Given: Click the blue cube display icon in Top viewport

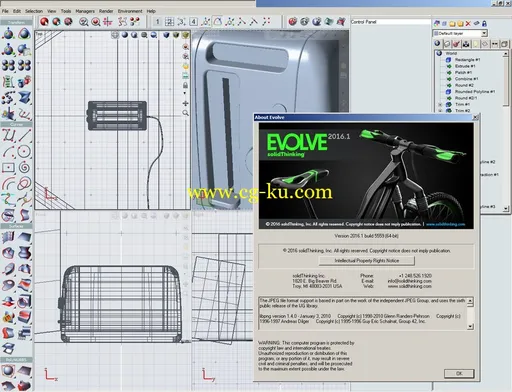Looking at the screenshot, I should 166,35.
